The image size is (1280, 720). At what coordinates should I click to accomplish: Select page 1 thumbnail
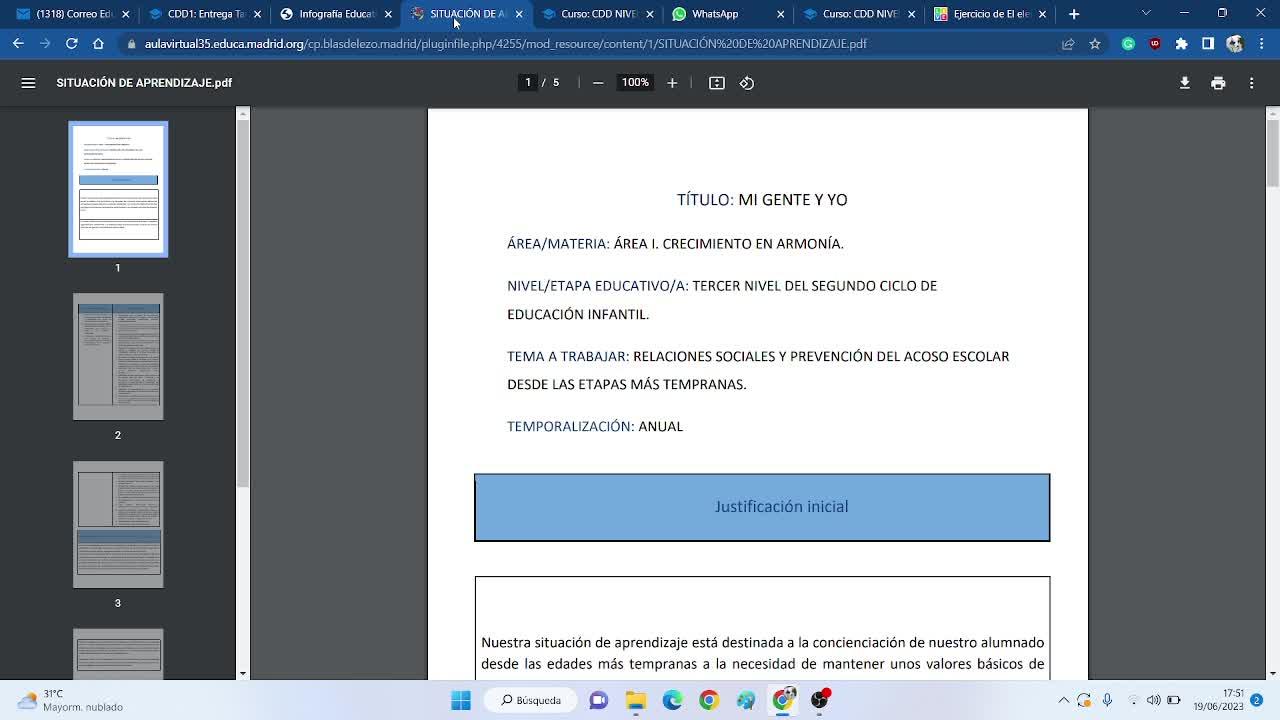(x=118, y=189)
